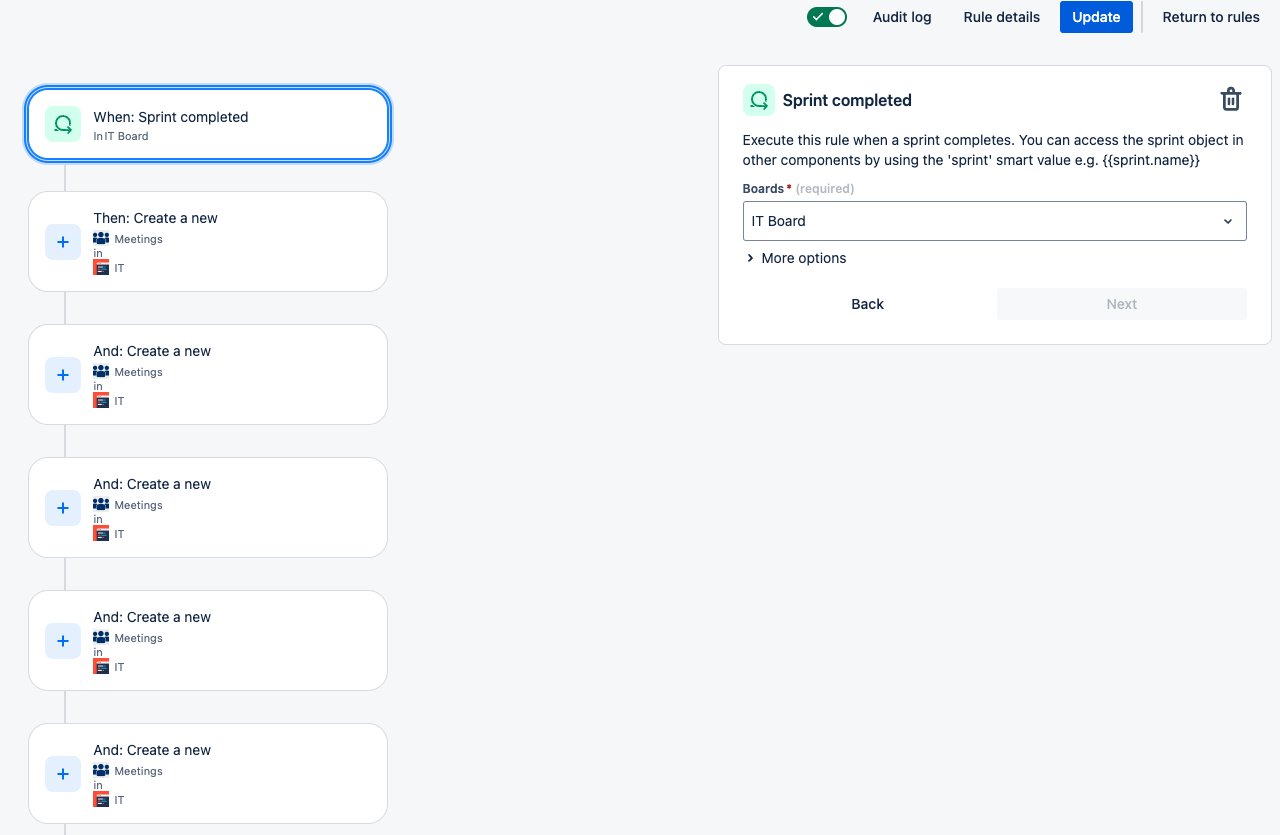Screen dimensions: 1280x835
Task: Open Rule details
Action: pyautogui.click(x=1001, y=17)
